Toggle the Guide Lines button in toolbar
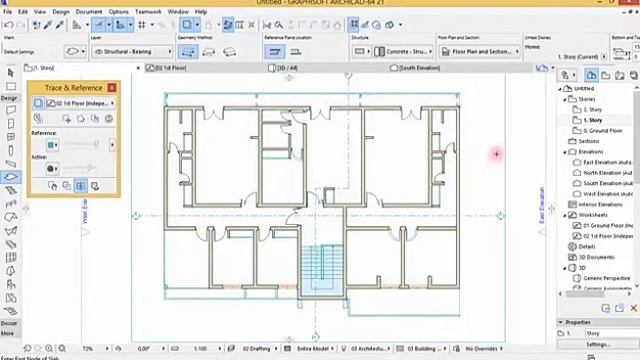Viewport: 640px width, 360px height. [x=99, y=25]
